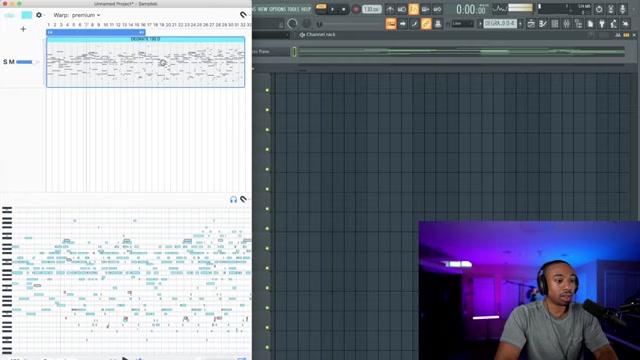Click the headphones icon above piano roll
Viewport: 640px width, 360px height.
233,200
